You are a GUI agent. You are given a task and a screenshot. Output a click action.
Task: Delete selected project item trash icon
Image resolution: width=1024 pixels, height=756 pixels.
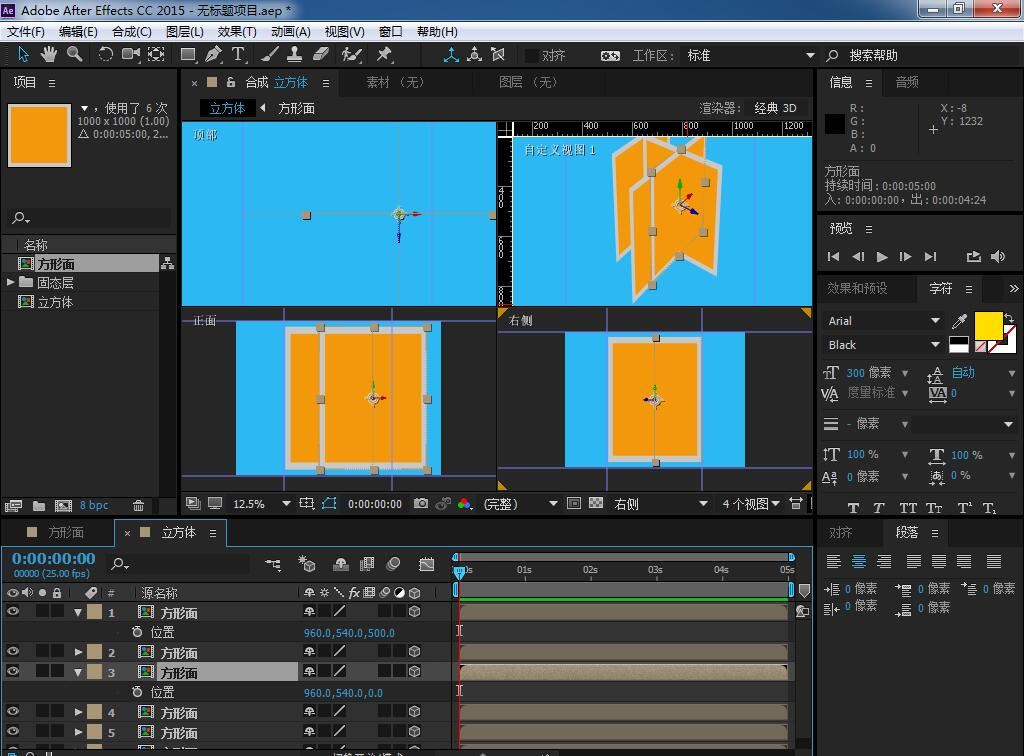tap(138, 506)
